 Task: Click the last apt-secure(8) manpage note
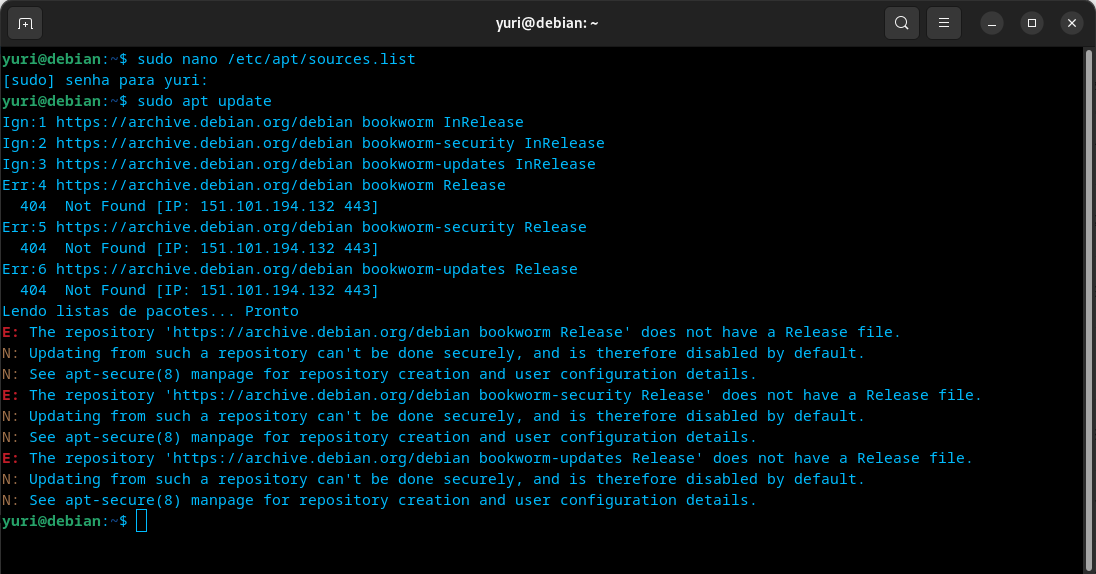(390, 500)
